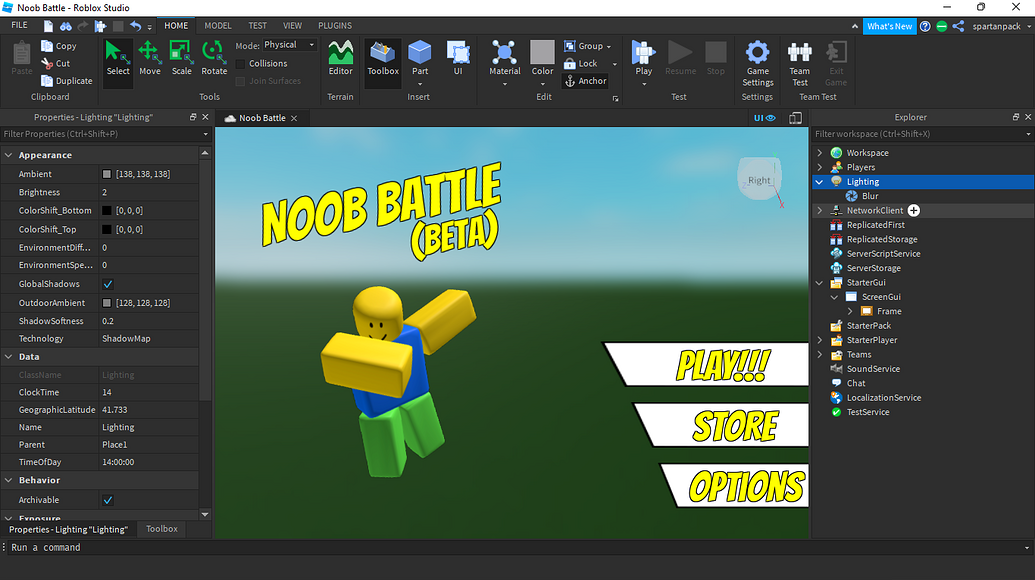1035x580 pixels.
Task: Click the What's New button
Action: pos(889,26)
